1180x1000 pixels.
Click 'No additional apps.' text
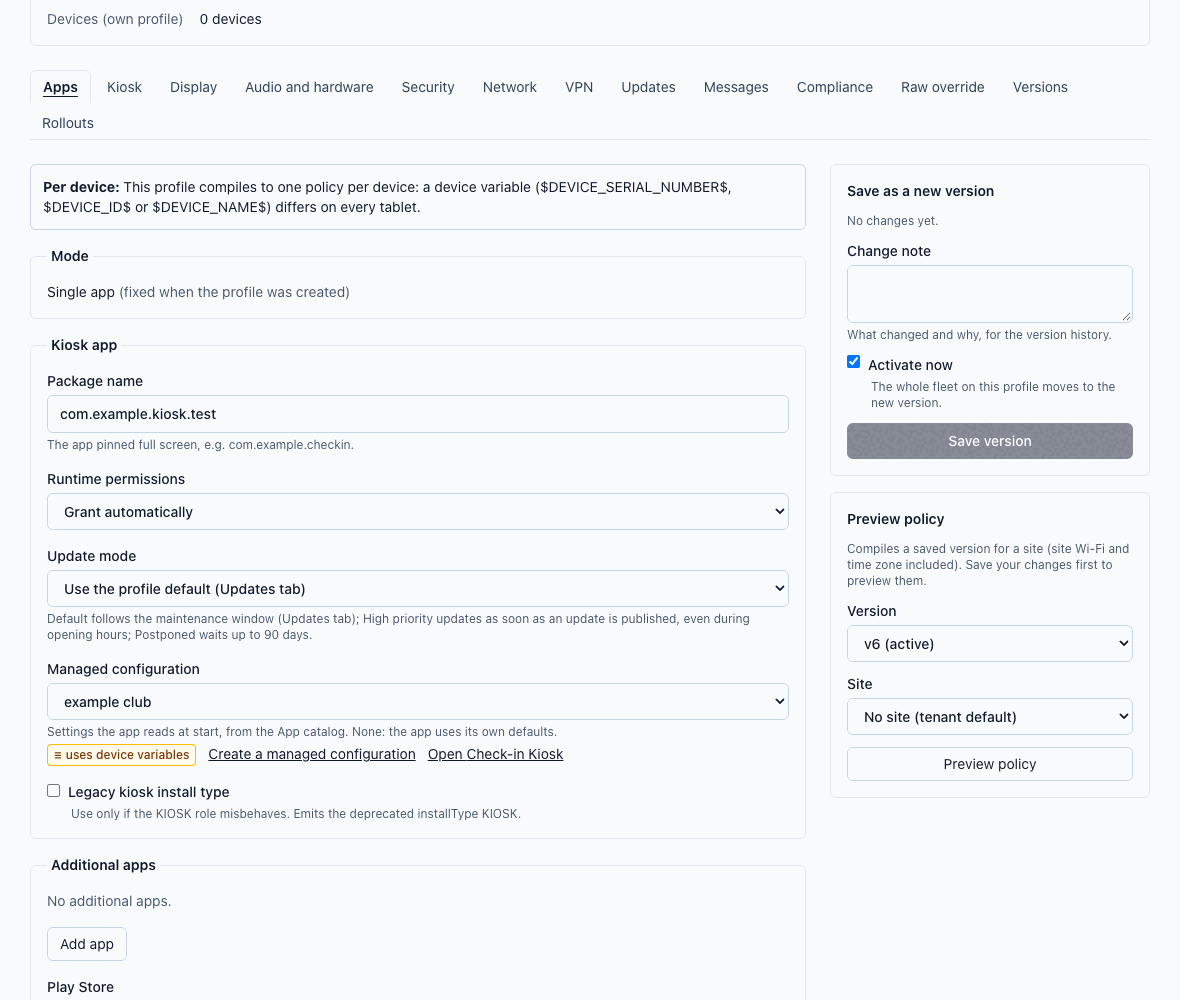(x=109, y=901)
